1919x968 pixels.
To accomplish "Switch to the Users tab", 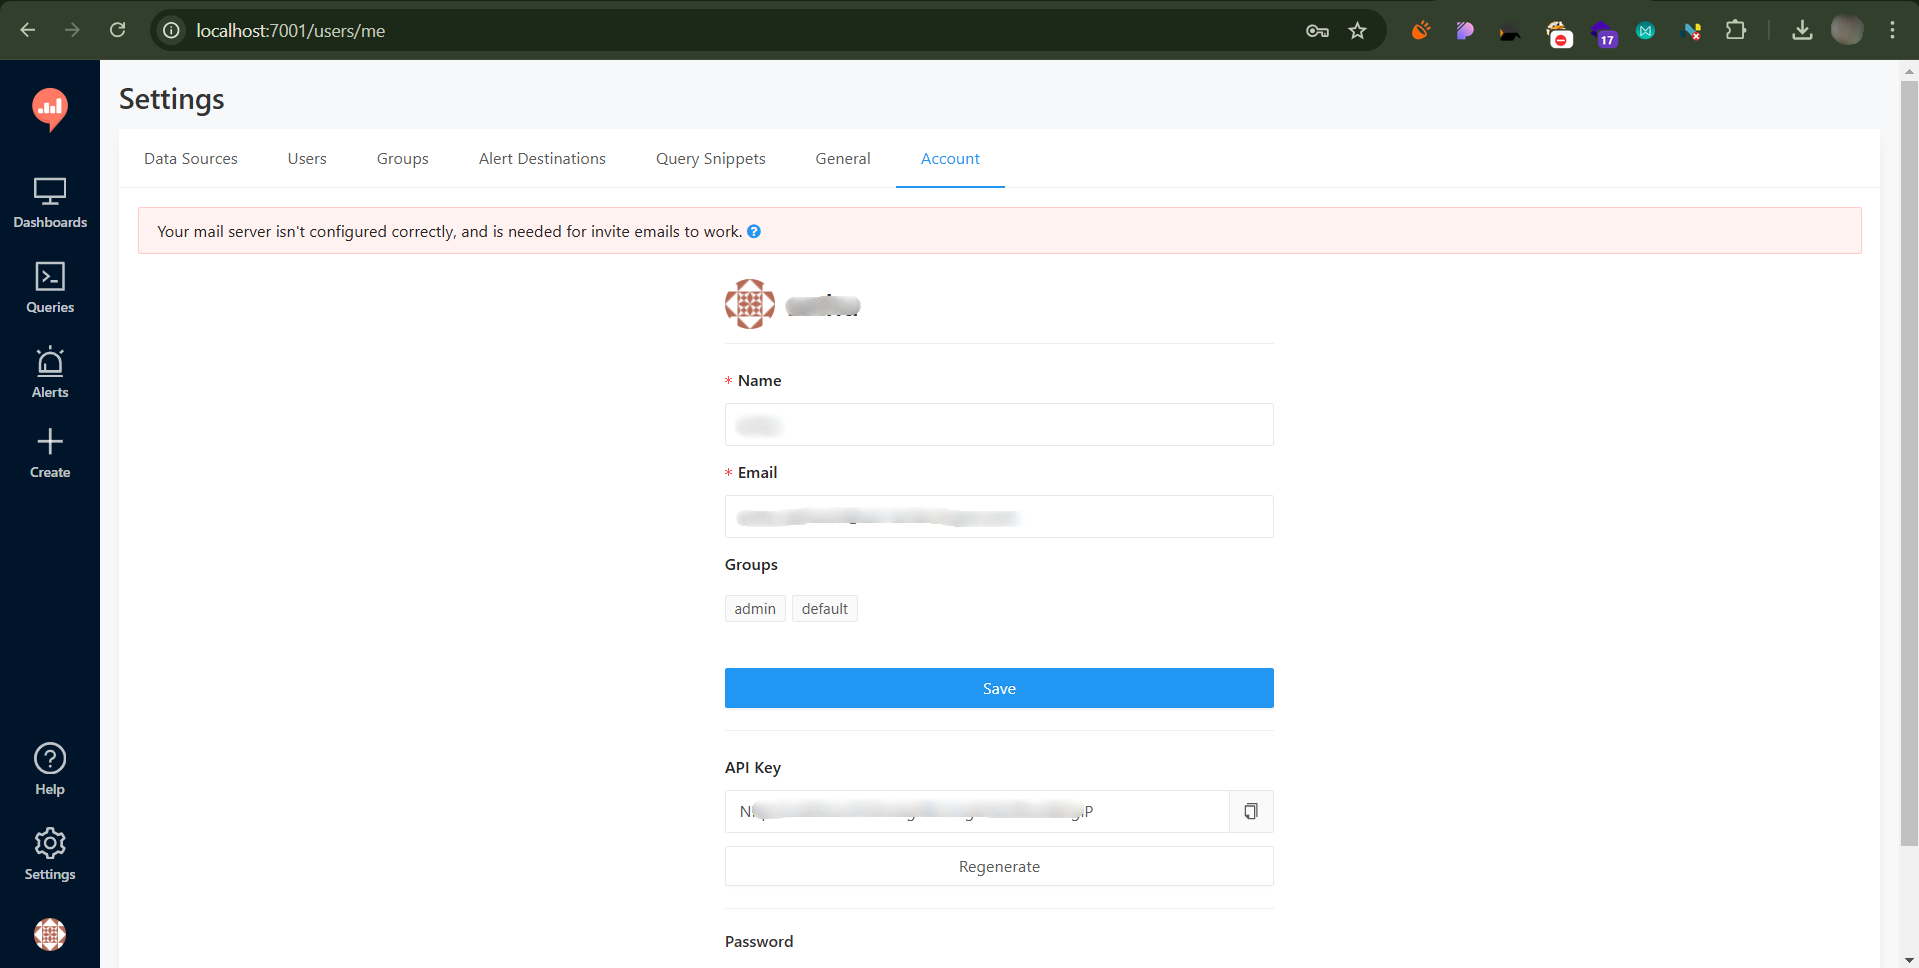I will pyautogui.click(x=306, y=158).
